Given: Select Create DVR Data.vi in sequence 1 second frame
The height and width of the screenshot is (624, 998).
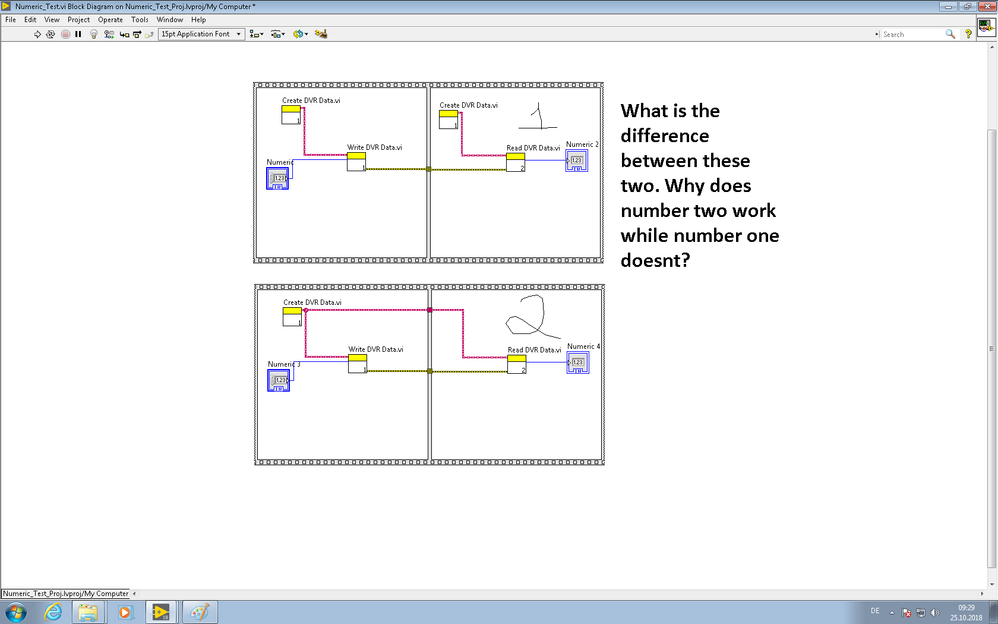Looking at the screenshot, I should coord(449,120).
